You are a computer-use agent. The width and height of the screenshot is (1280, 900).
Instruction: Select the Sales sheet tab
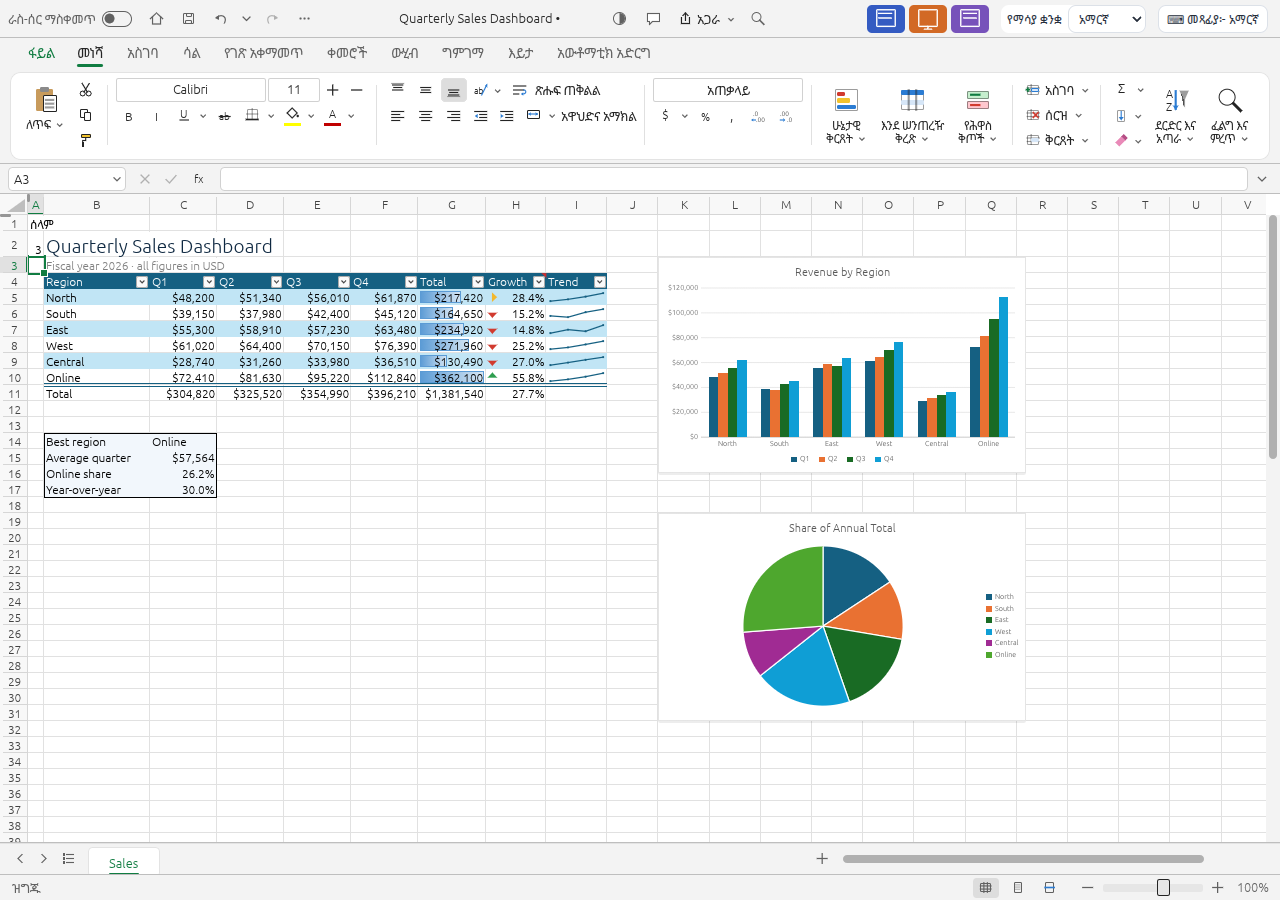123,863
